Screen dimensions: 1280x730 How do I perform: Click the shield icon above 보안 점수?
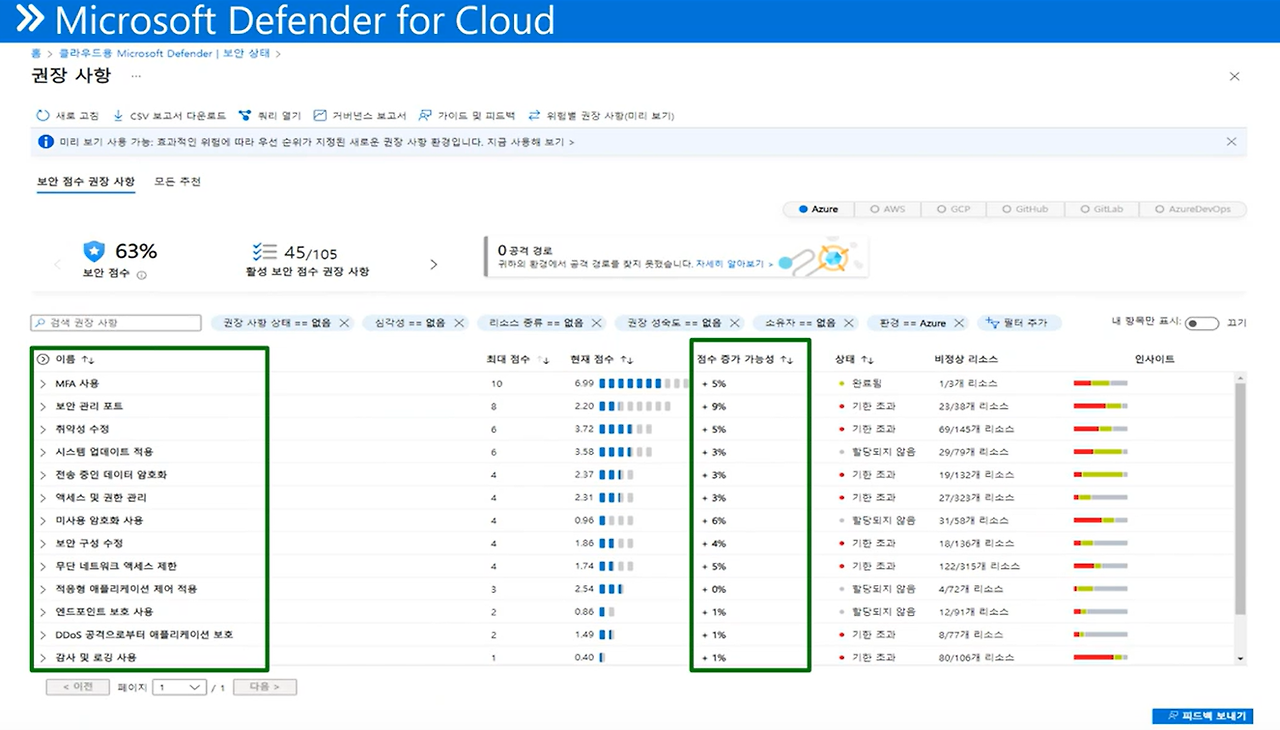(x=94, y=251)
